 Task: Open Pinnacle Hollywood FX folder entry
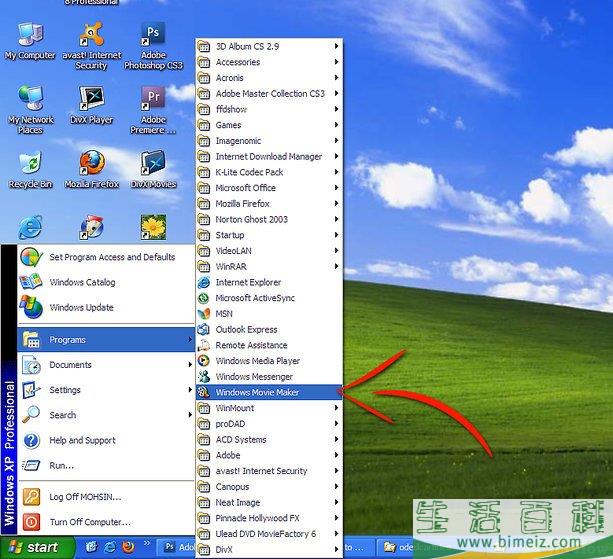point(269,518)
